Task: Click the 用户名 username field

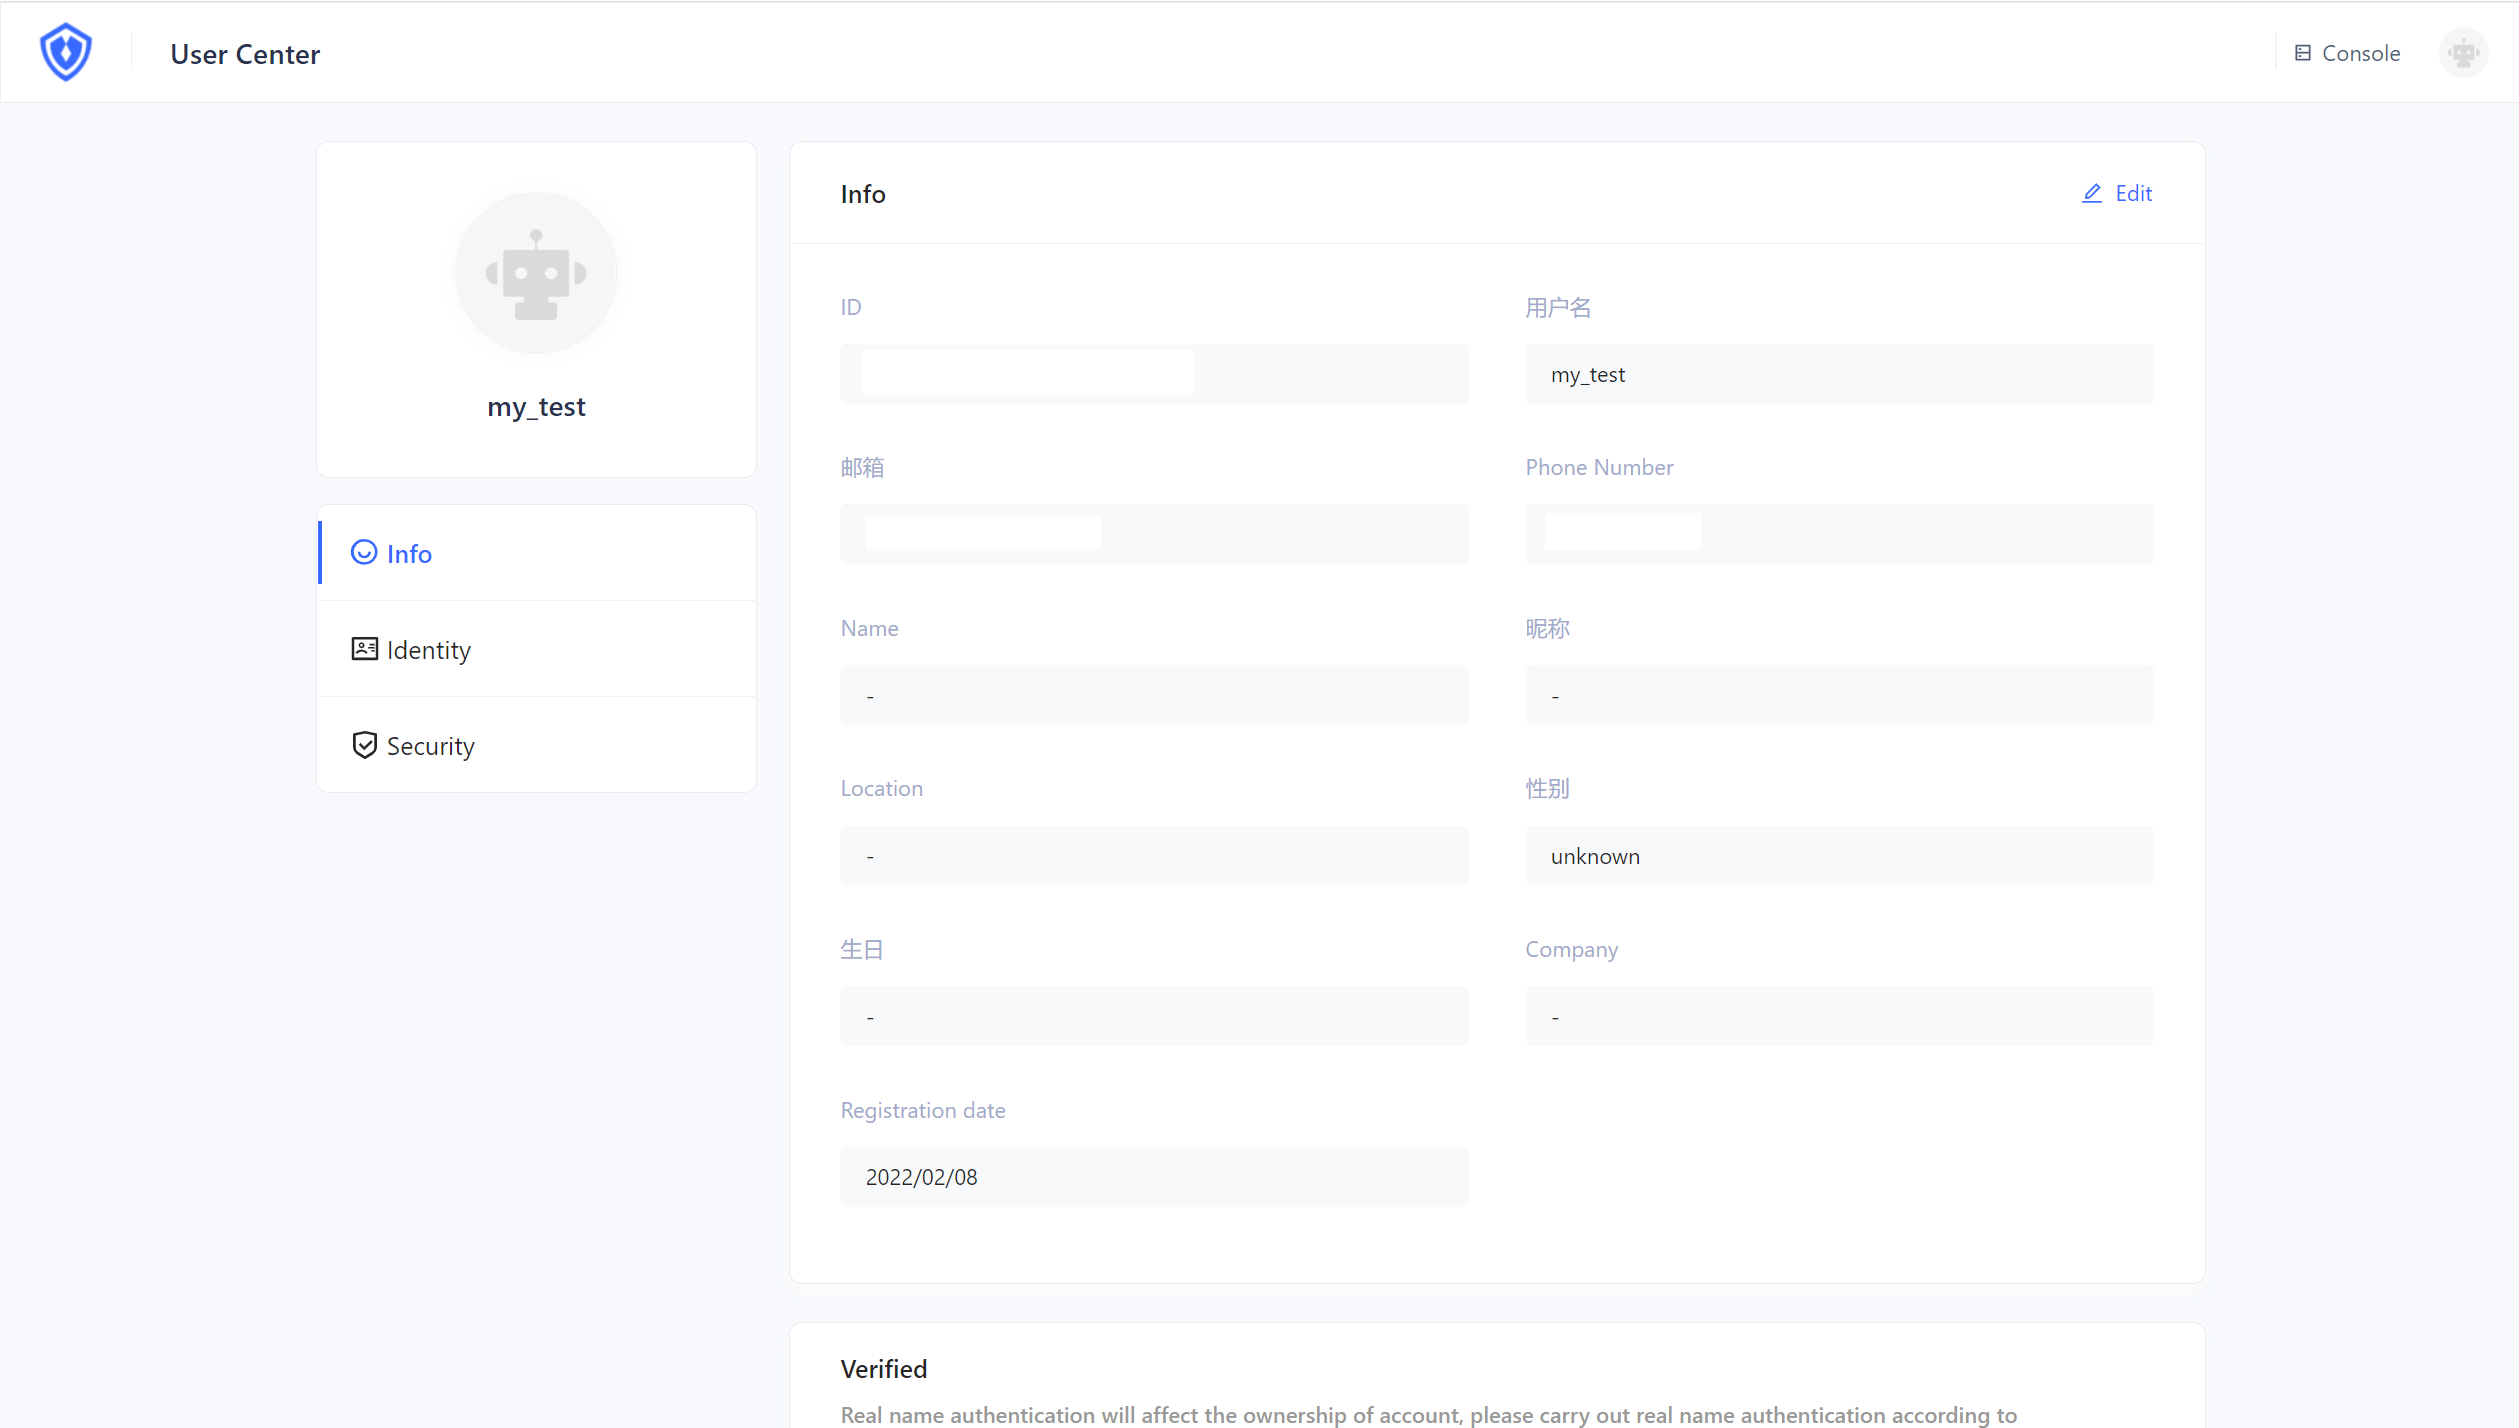Action: (1839, 374)
